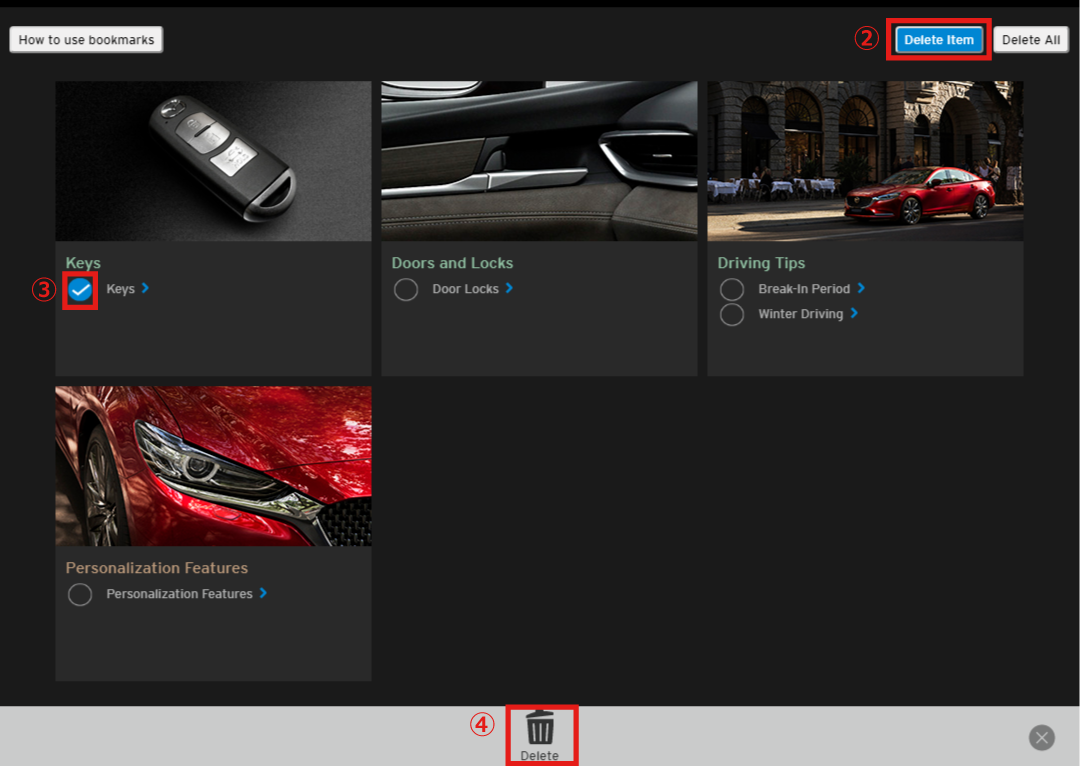
Task: Select the Winter Driving bookmark circle
Action: coord(732,314)
